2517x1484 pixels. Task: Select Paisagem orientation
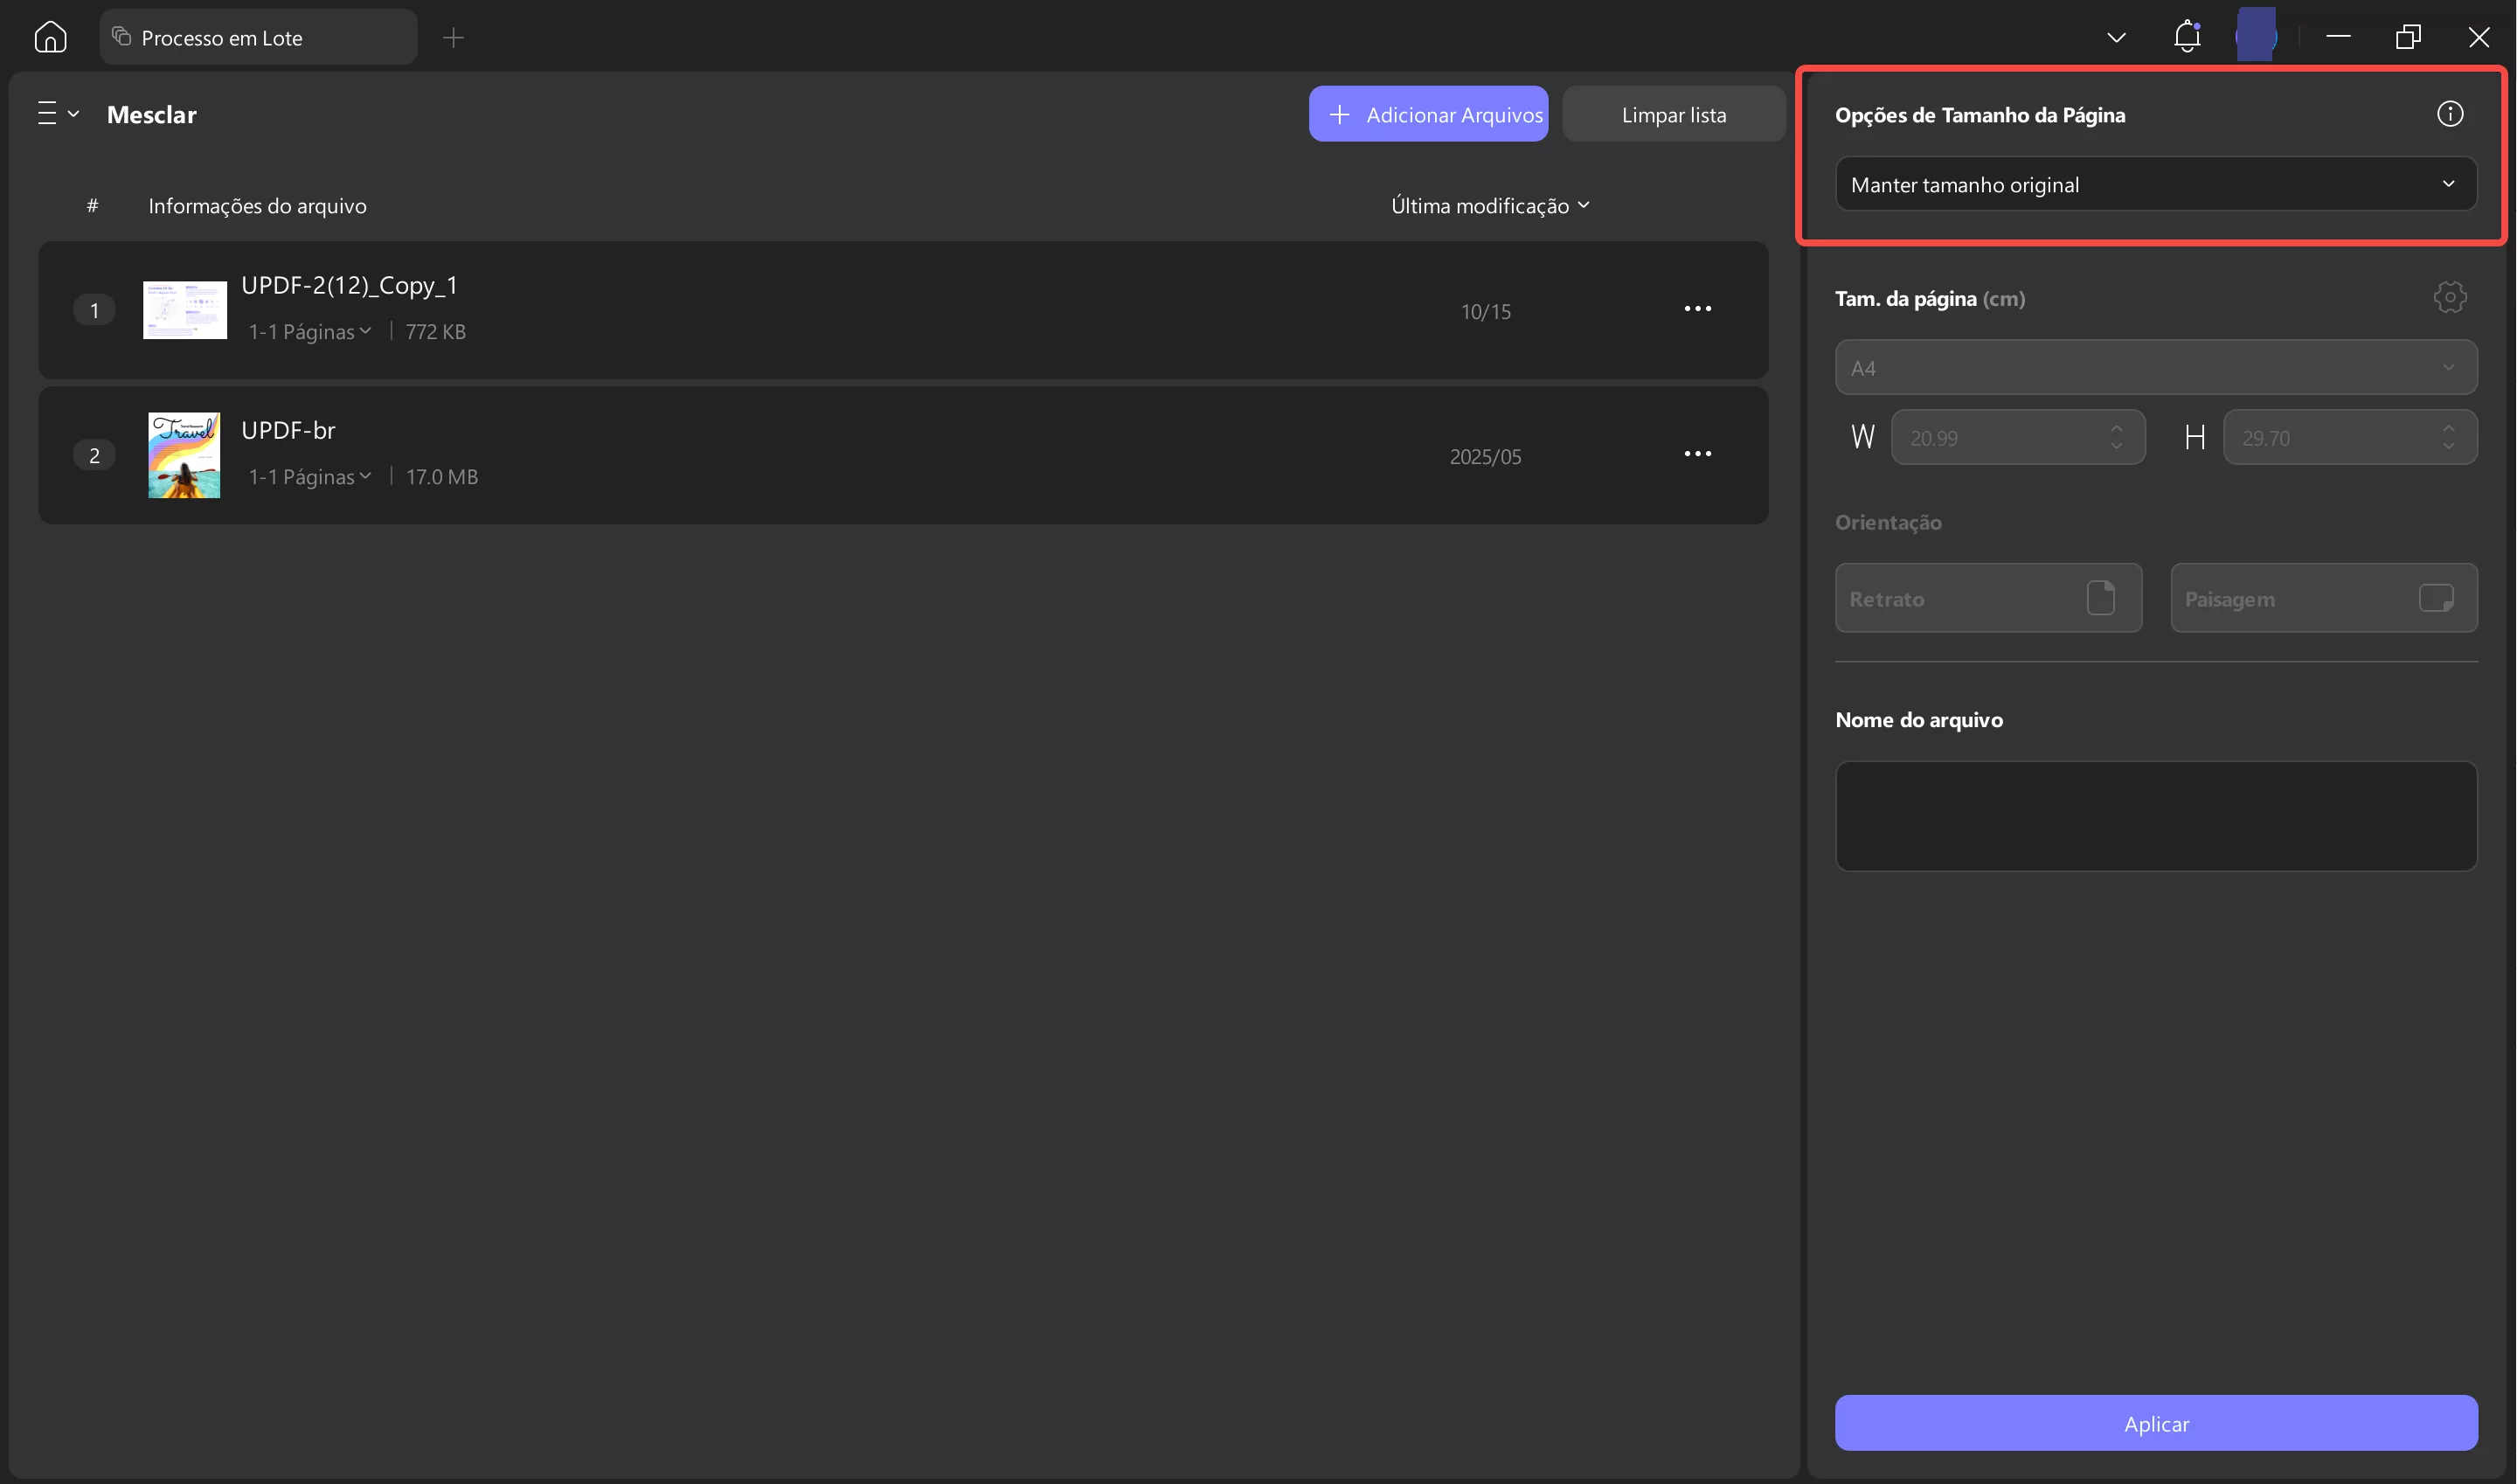[2322, 598]
